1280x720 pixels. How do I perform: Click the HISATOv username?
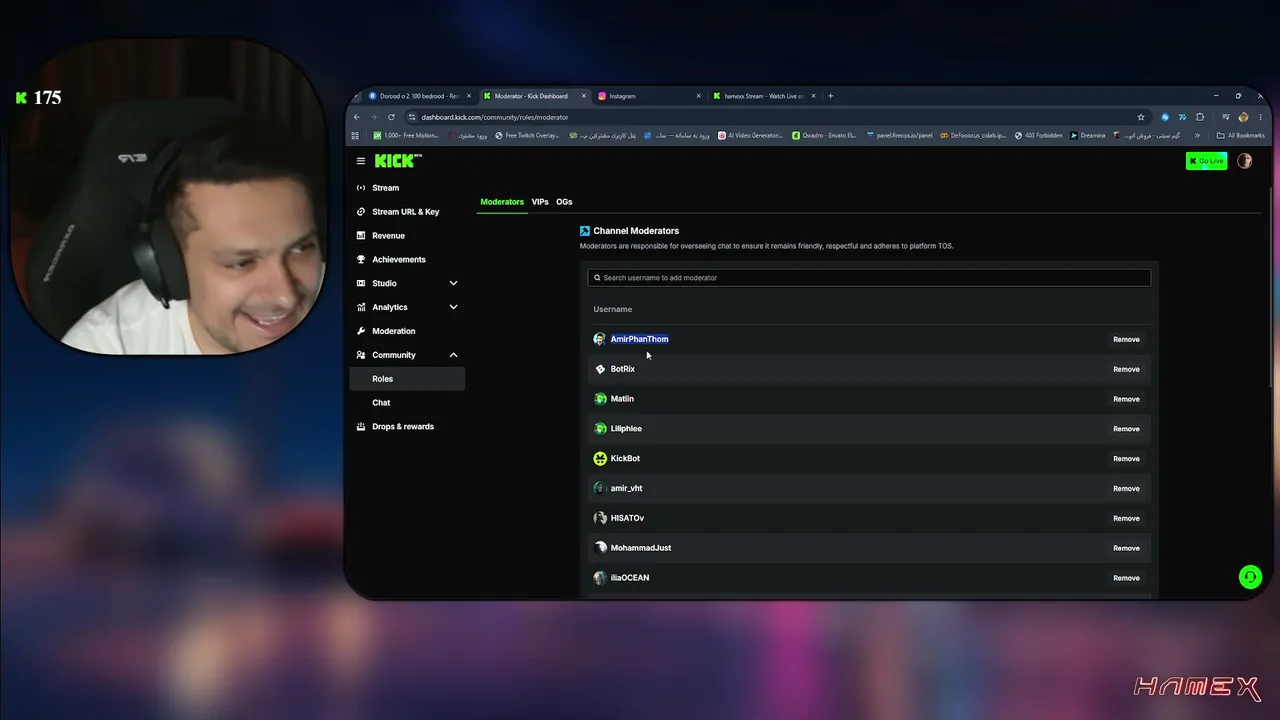coord(627,518)
